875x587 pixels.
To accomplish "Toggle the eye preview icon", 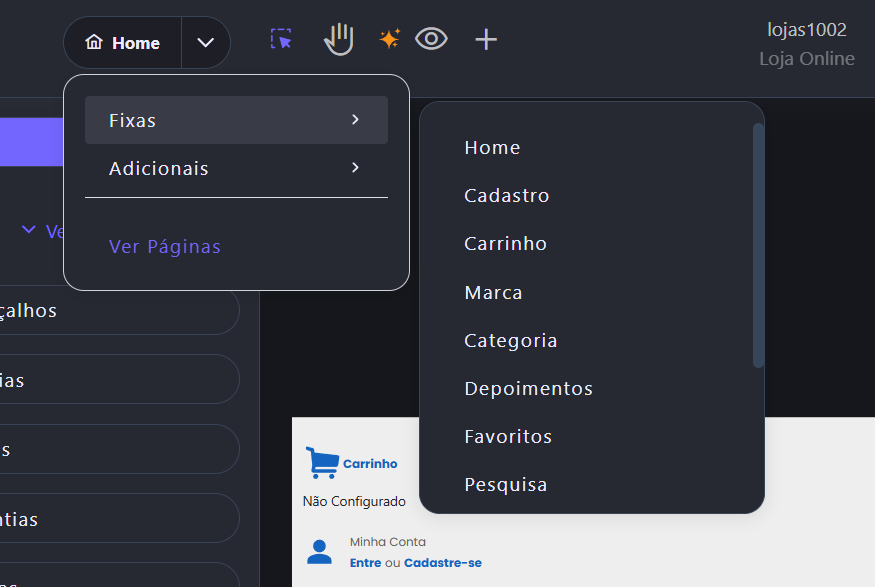I will coord(431,39).
